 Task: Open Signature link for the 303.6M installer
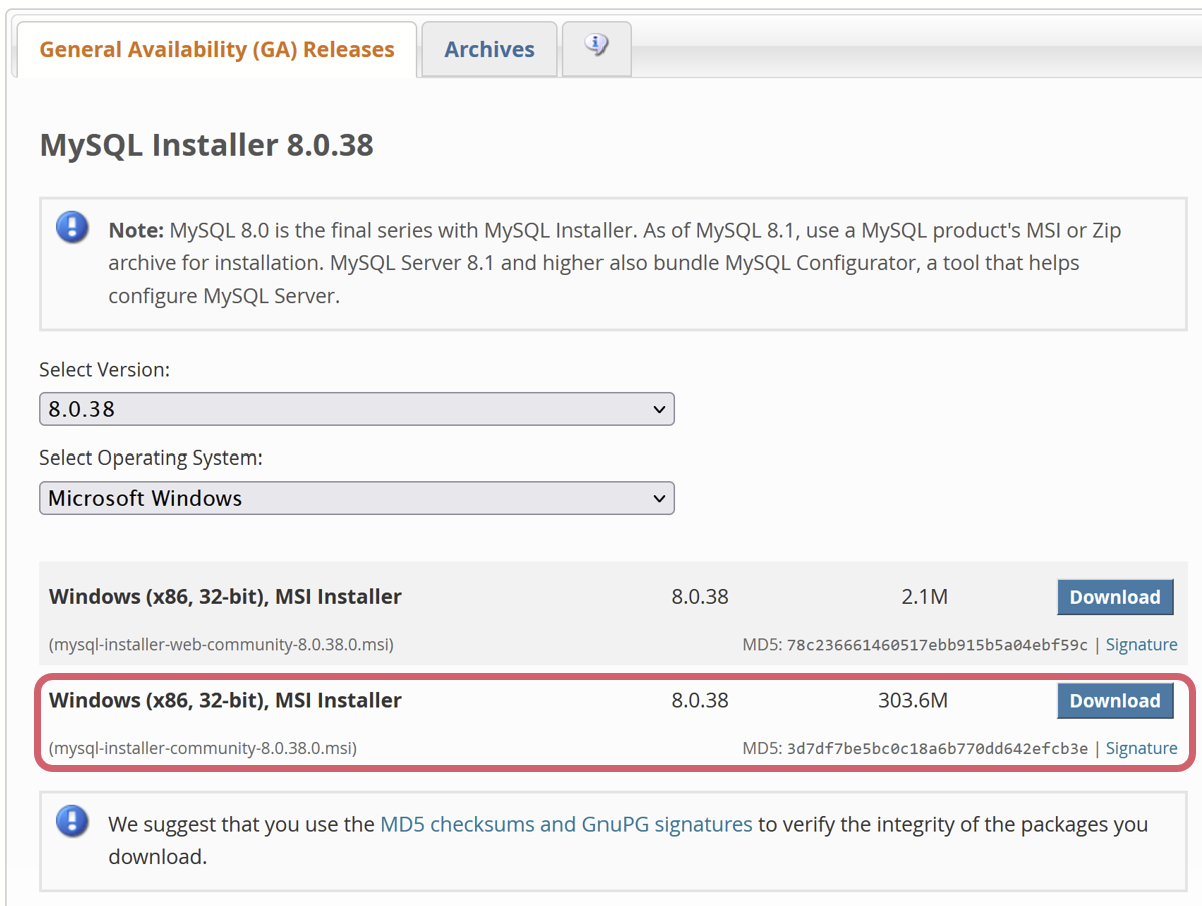[1141, 748]
